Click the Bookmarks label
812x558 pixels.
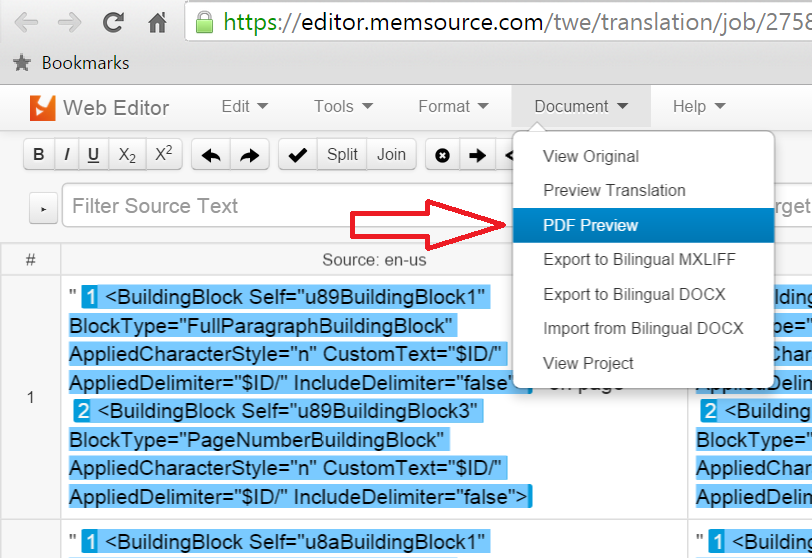point(85,63)
